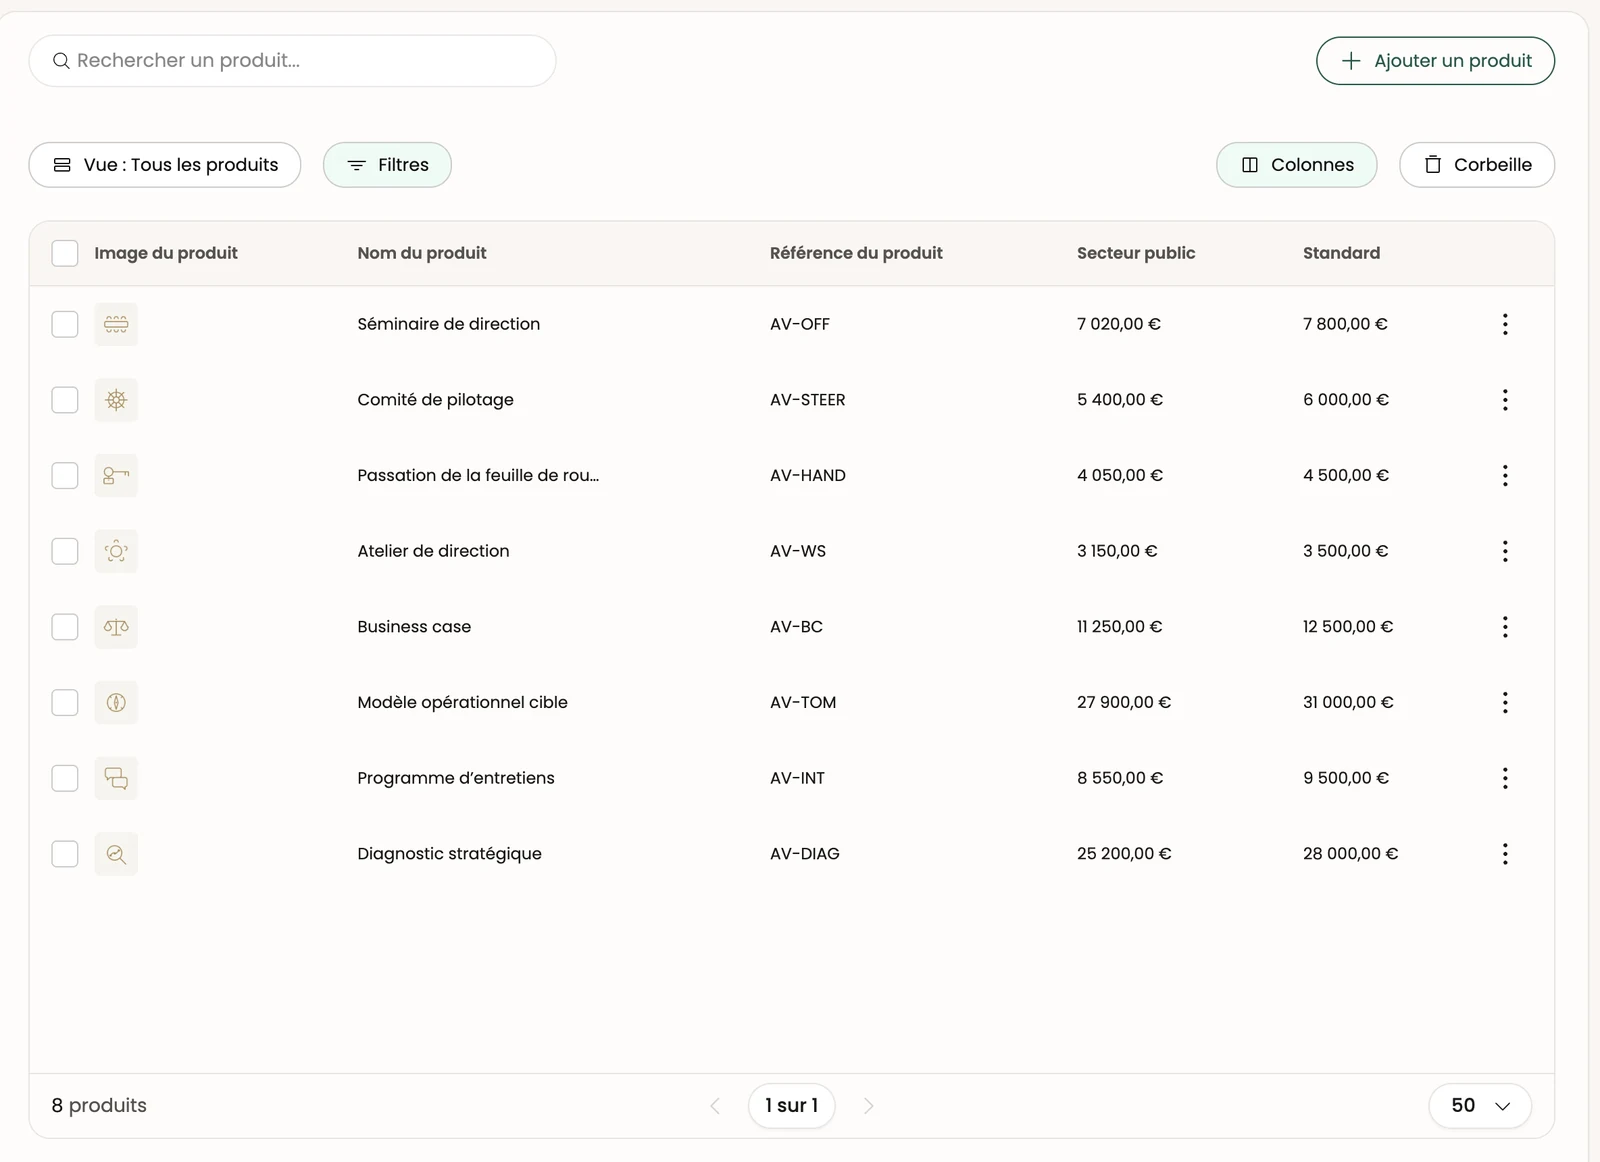
Task: Sort by Nom du produit column header
Action: click(422, 253)
